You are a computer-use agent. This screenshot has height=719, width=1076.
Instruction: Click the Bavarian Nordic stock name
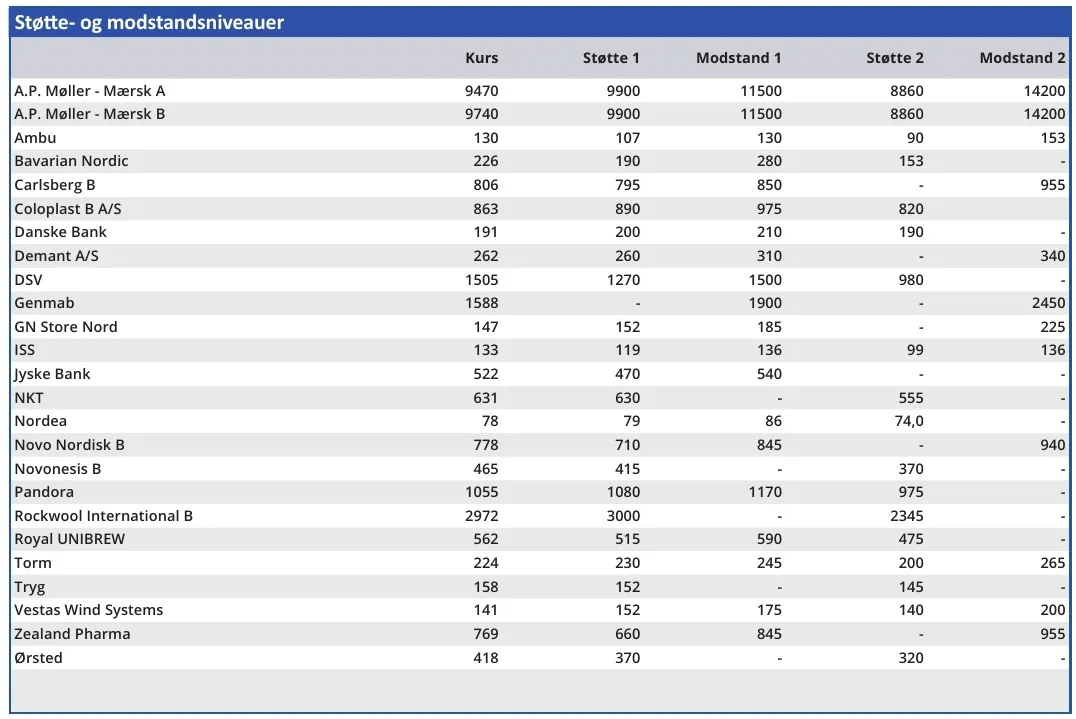(72, 161)
